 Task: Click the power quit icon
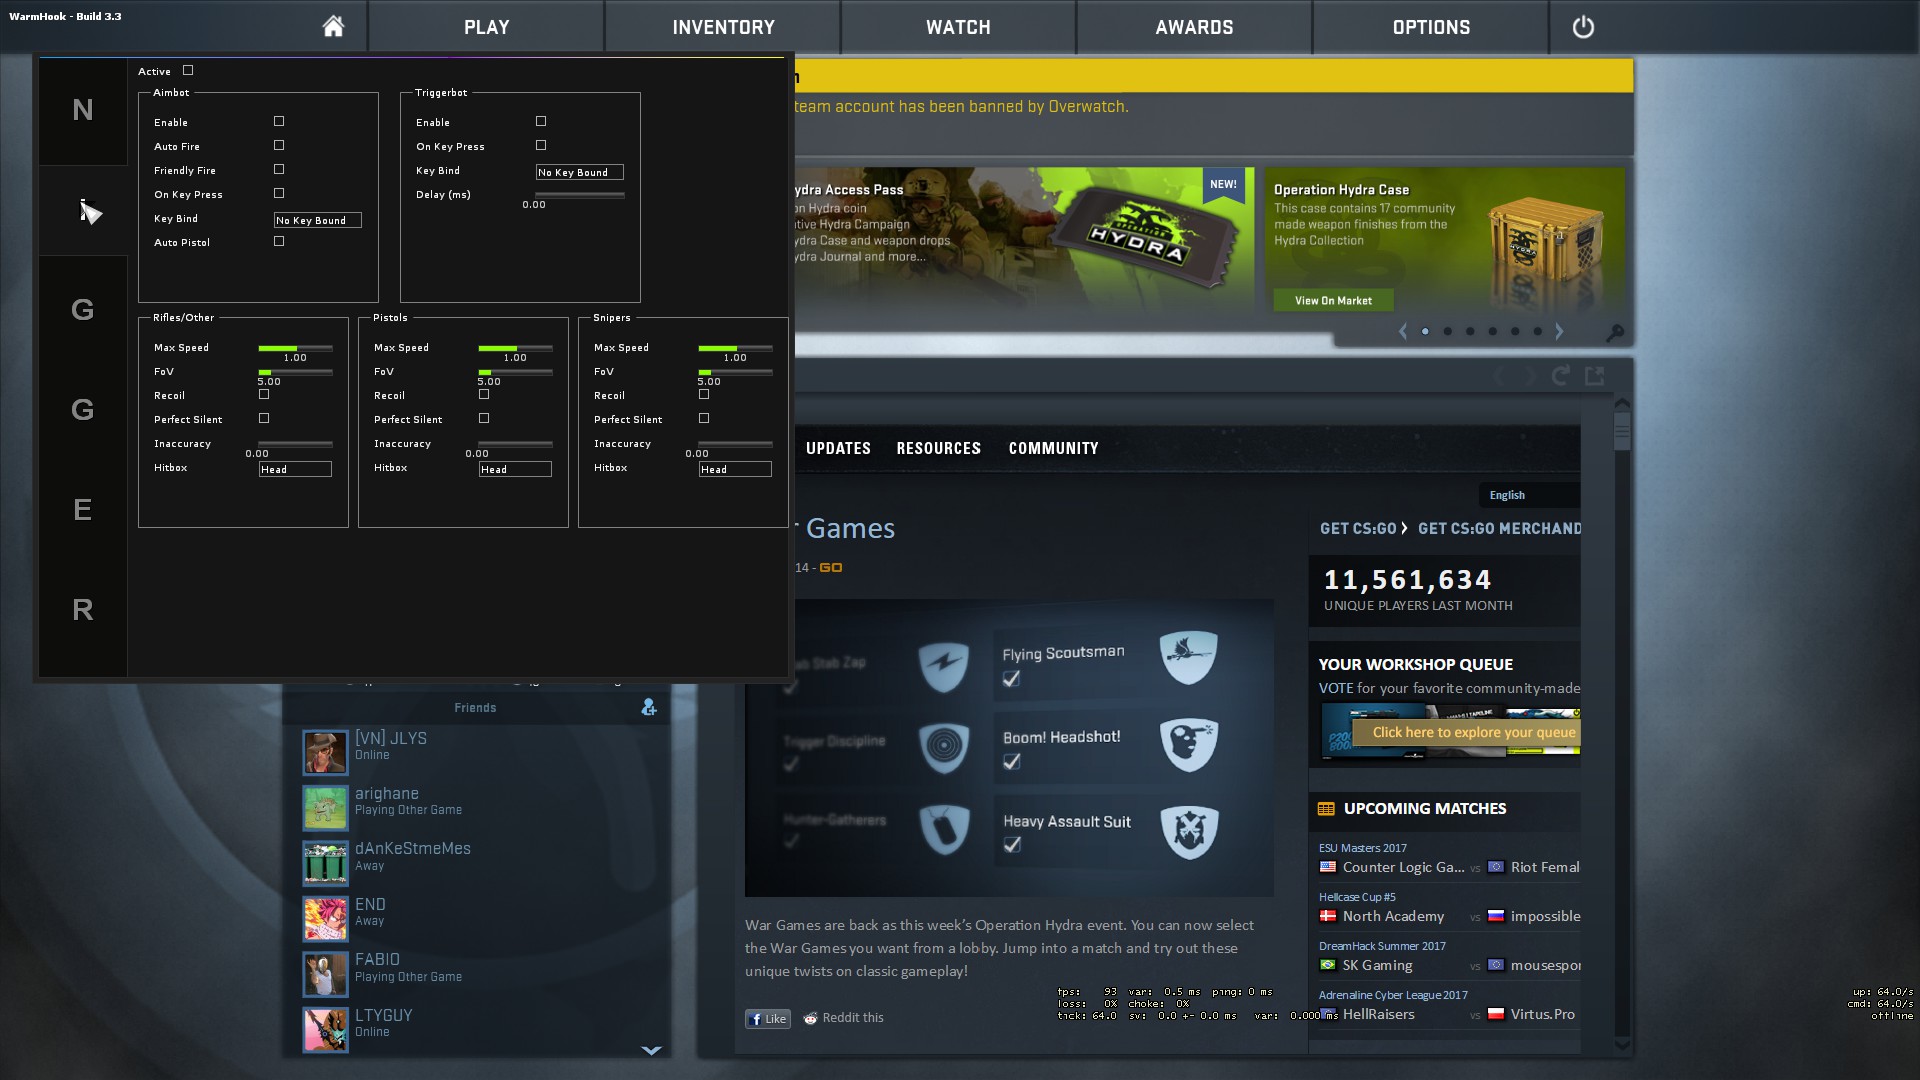tap(1583, 27)
